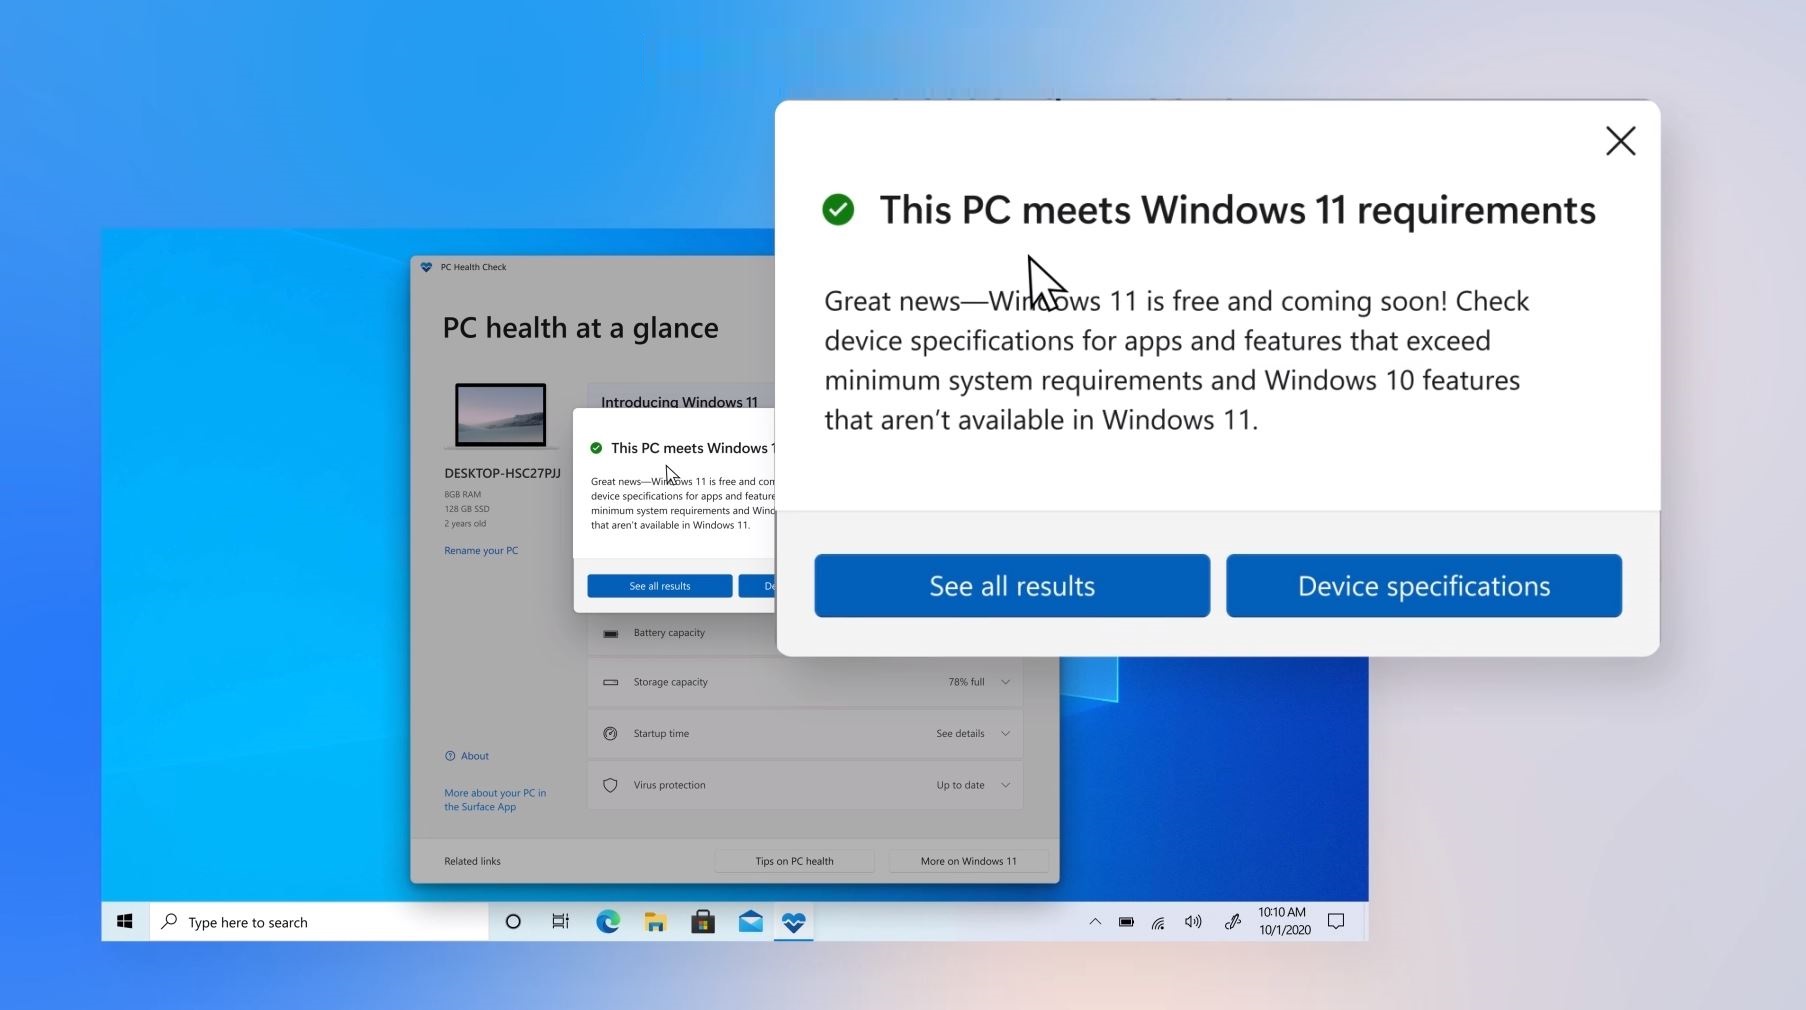Viewport: 1806px width, 1010px height.
Task: Click the Device specifications button
Action: tap(1424, 586)
